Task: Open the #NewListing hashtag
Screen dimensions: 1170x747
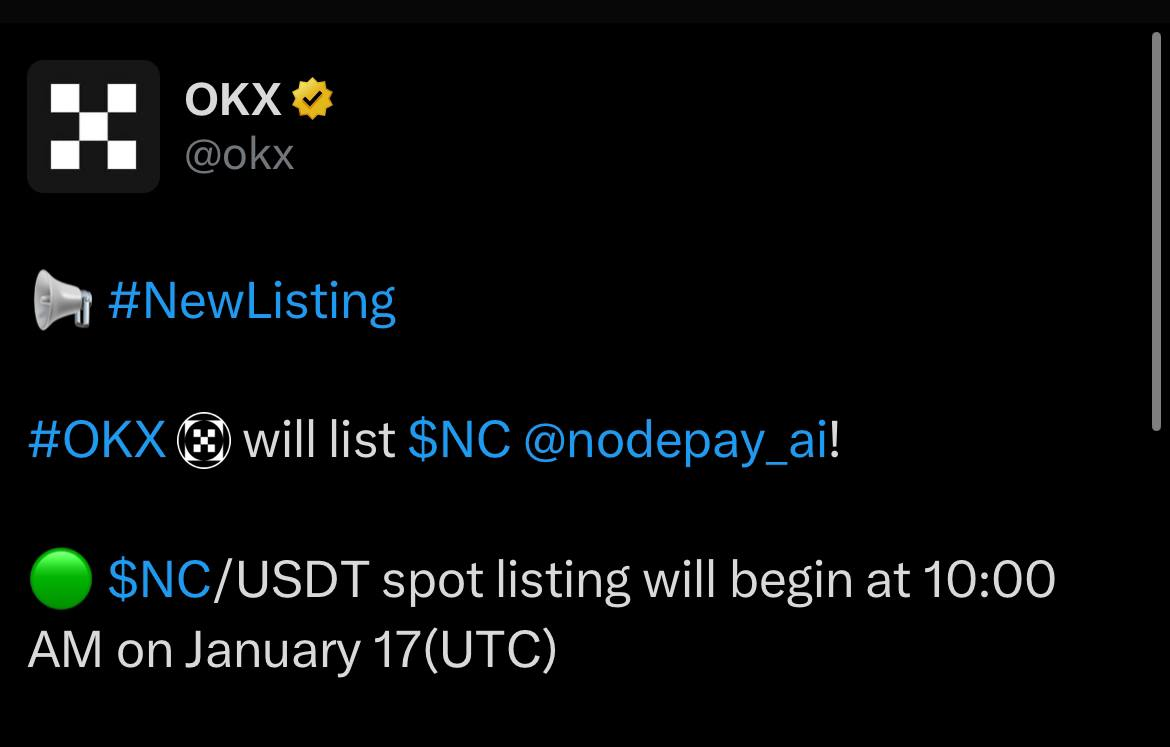Action: pyautogui.click(x=251, y=302)
